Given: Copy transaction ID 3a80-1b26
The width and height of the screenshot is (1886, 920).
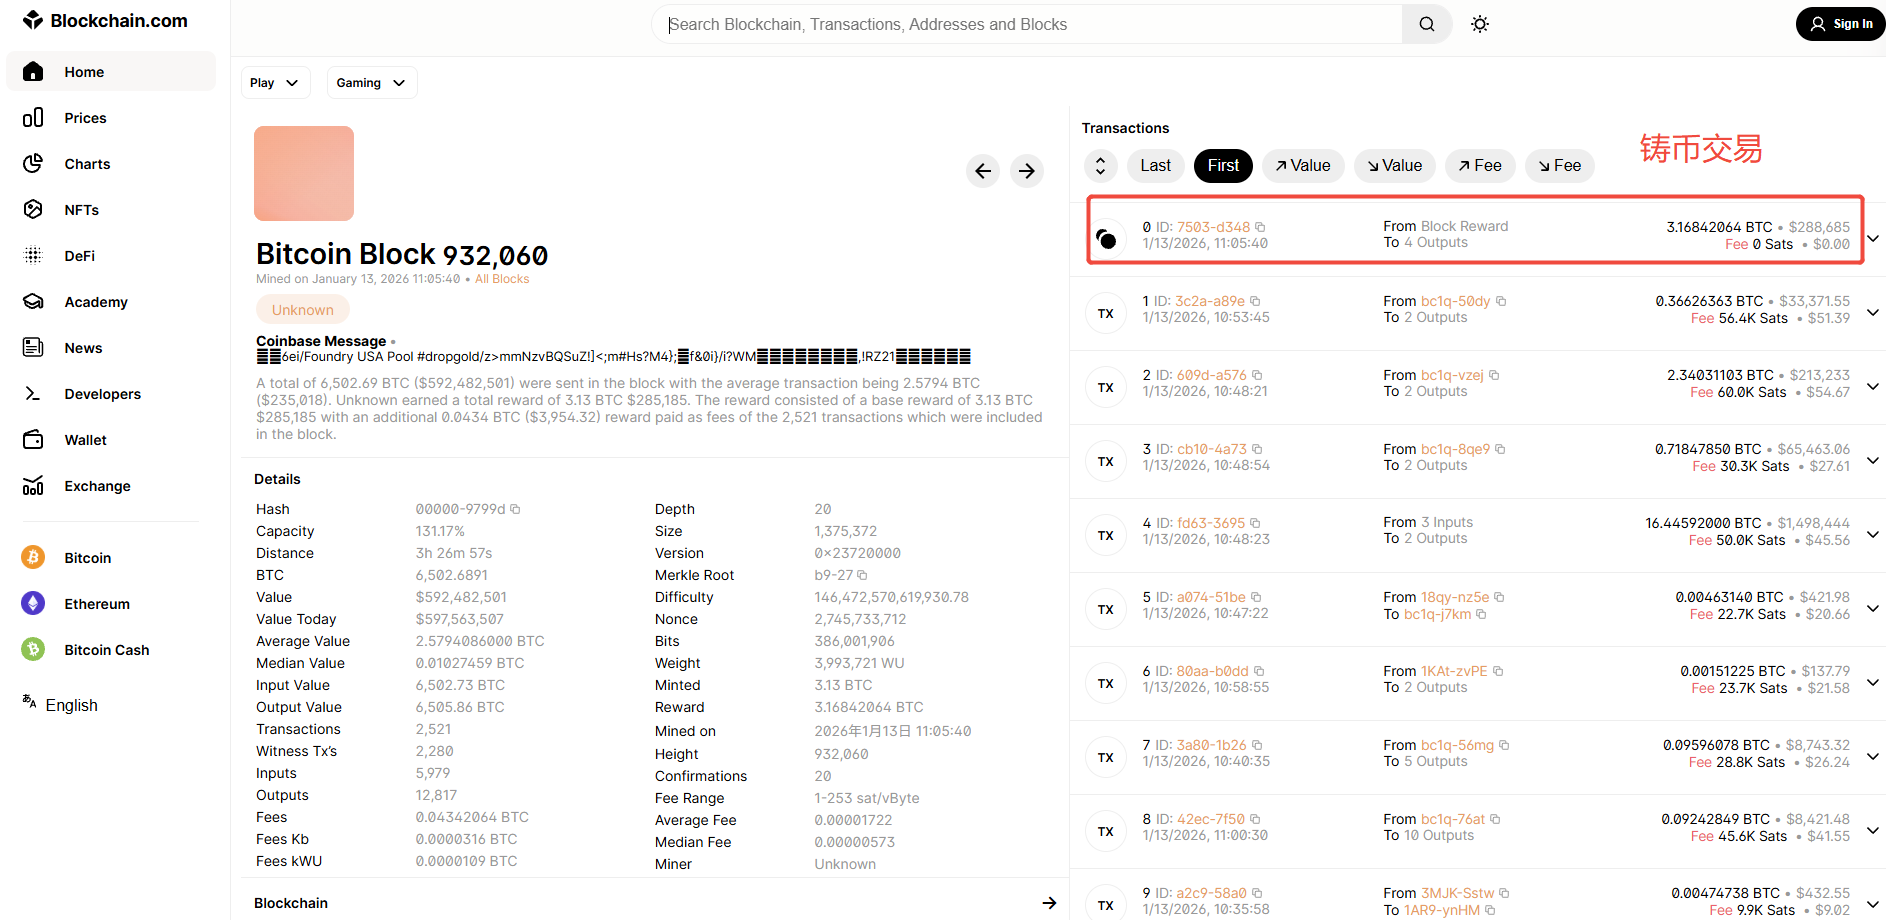Looking at the screenshot, I should point(1257,745).
